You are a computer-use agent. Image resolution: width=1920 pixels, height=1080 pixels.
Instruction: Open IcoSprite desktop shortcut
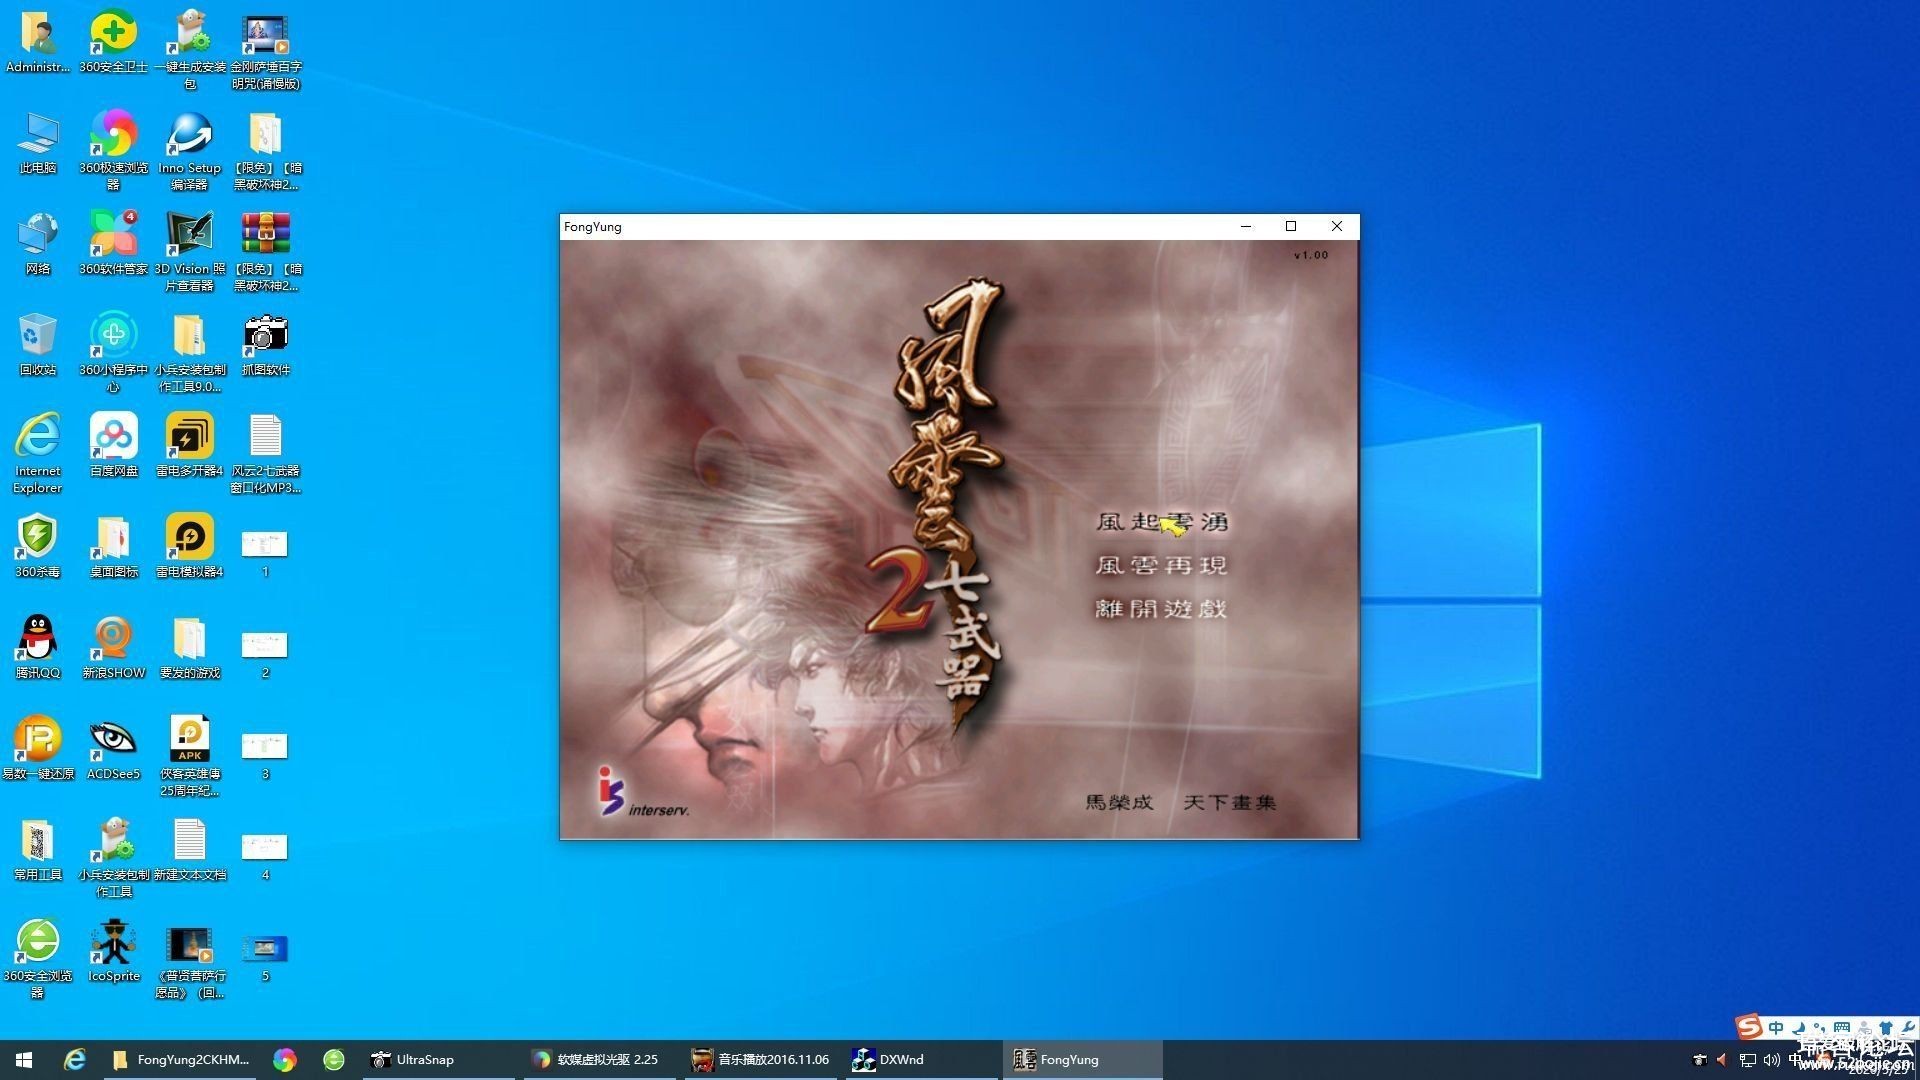[x=113, y=951]
